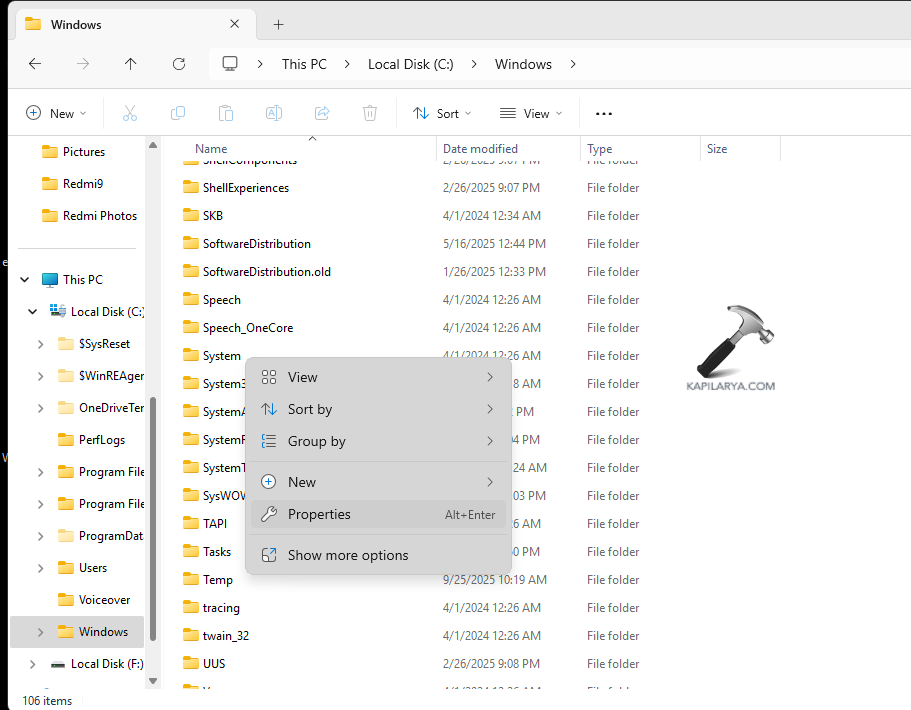Refresh the current folder view
The width and height of the screenshot is (911, 710).
[179, 64]
